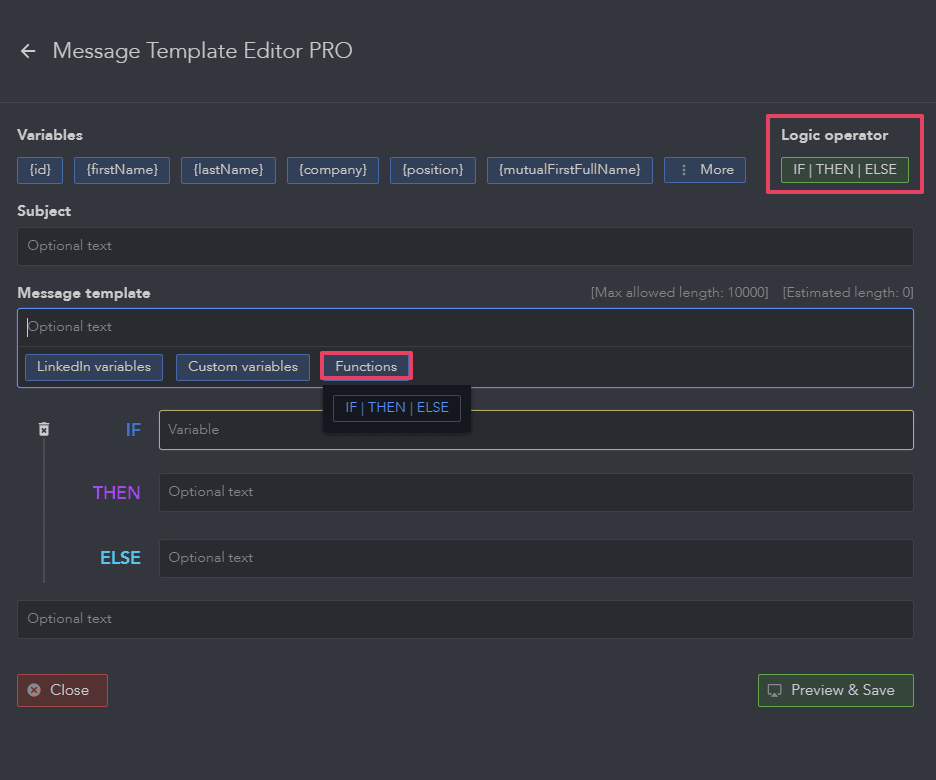Click the Estimated length: 0 text
936x780 pixels.
[x=848, y=292]
